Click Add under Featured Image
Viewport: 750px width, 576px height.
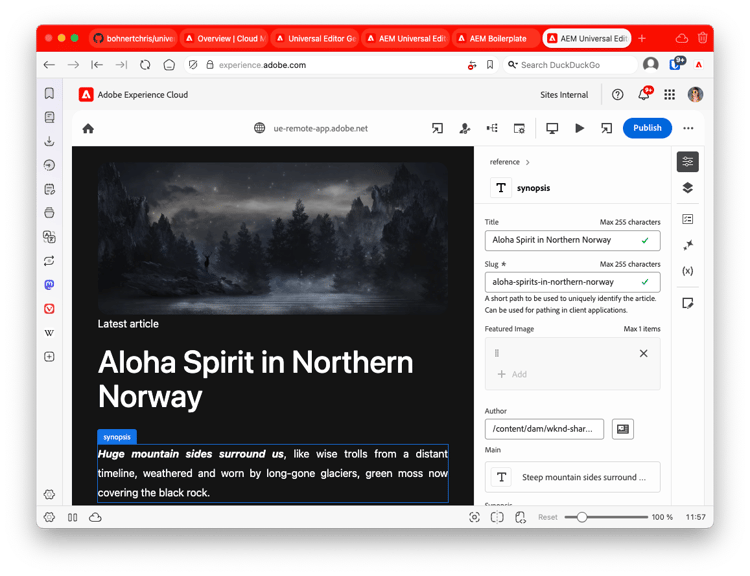pyautogui.click(x=512, y=374)
